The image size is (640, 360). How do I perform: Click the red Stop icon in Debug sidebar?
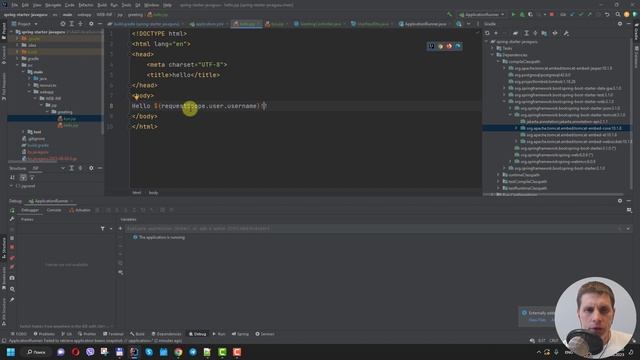[x=12, y=247]
